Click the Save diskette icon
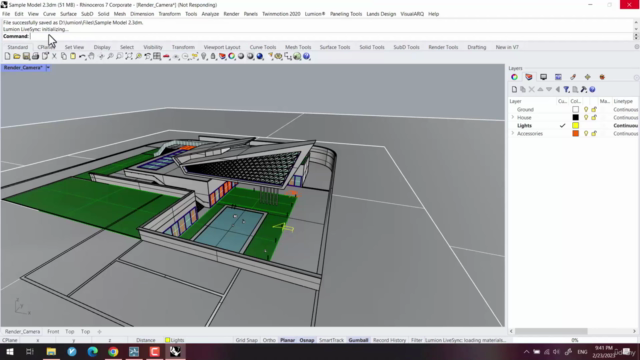The width and height of the screenshot is (640, 360). click(26, 56)
